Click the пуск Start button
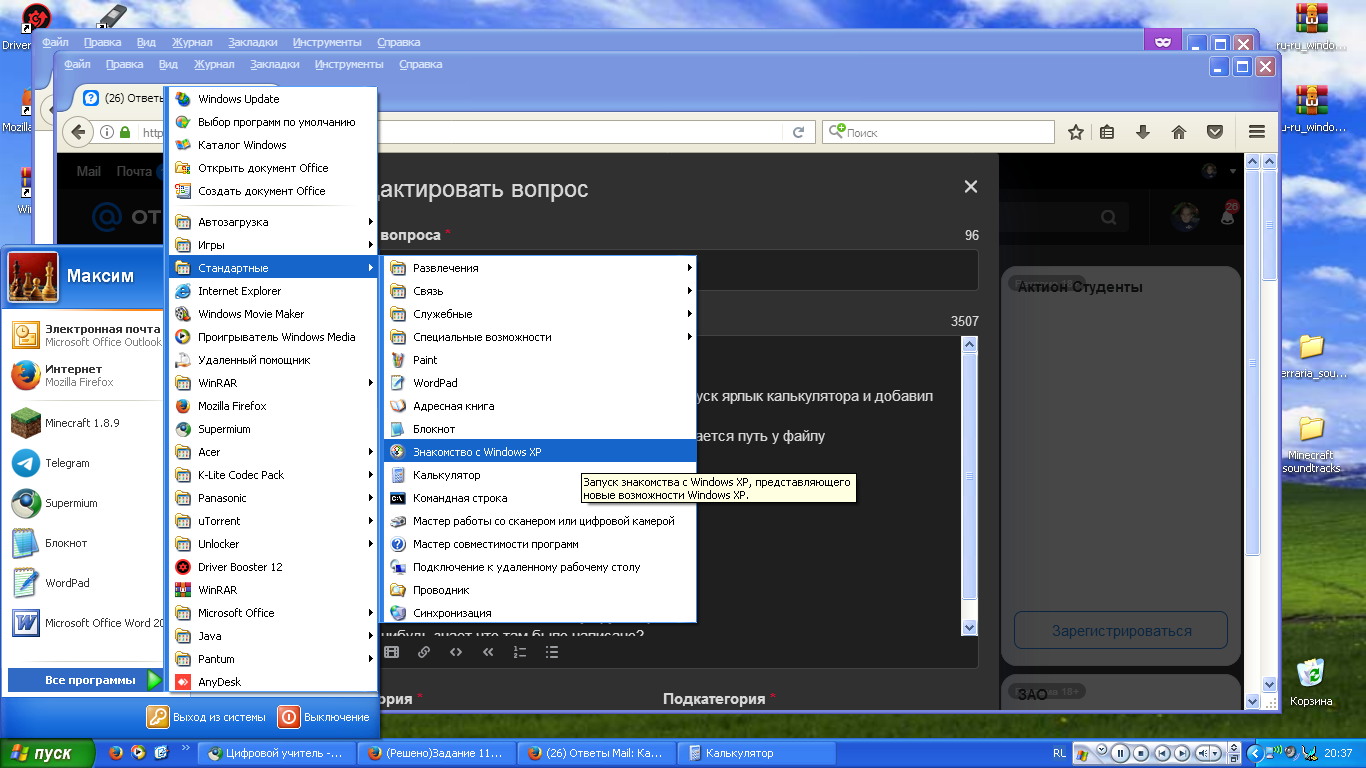The width and height of the screenshot is (1366, 768). click(x=47, y=753)
